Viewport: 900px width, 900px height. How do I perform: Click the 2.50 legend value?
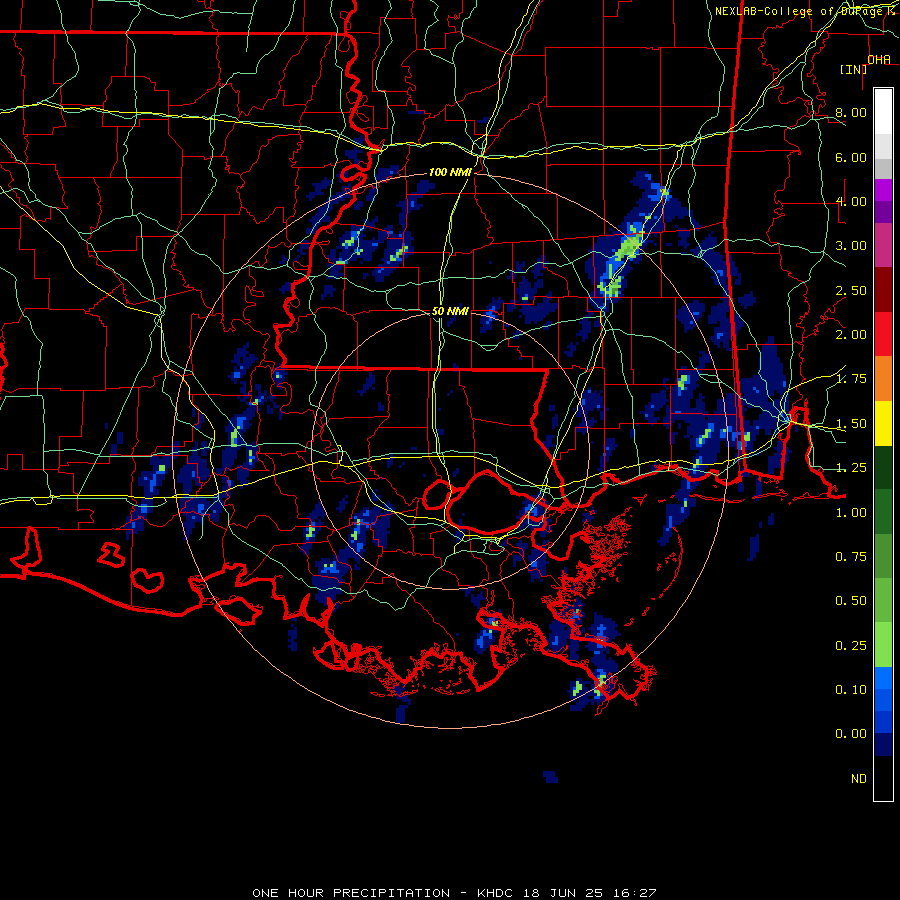point(851,290)
